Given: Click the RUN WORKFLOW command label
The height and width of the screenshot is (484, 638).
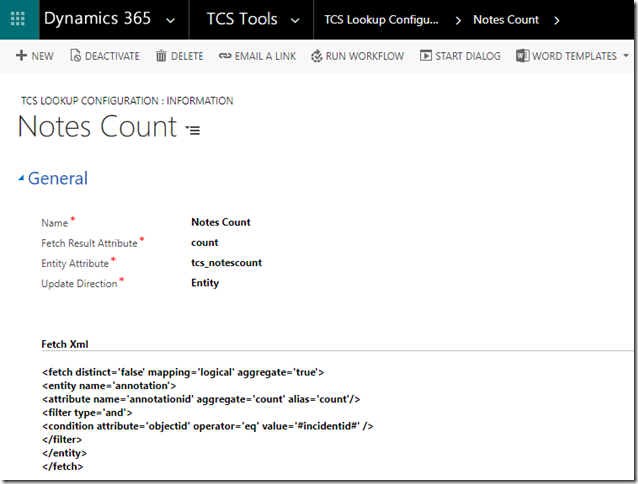Looking at the screenshot, I should (x=365, y=56).
